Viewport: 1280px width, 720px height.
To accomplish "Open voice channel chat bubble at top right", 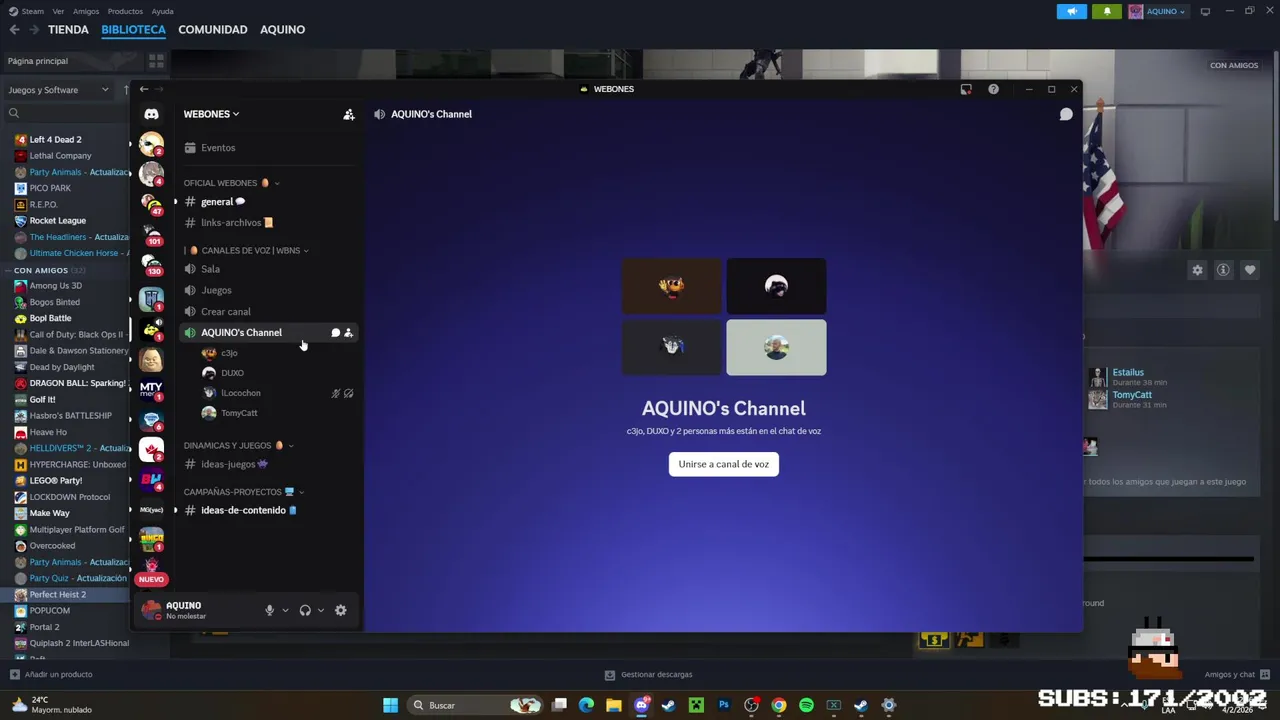I will click(x=1066, y=114).
